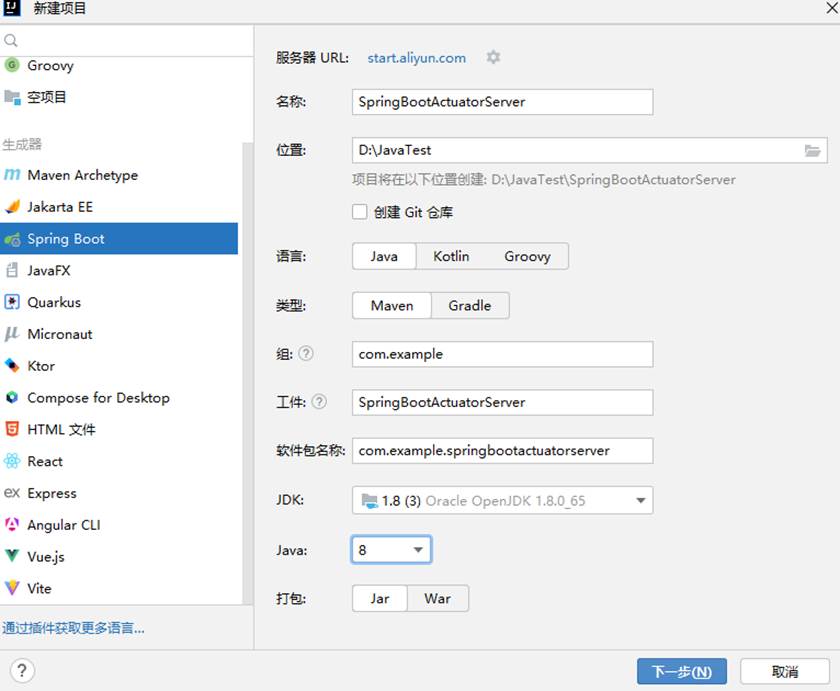Screen dimensions: 840x691
Task: Click the 软件包名称 package name field
Action: (x=502, y=450)
